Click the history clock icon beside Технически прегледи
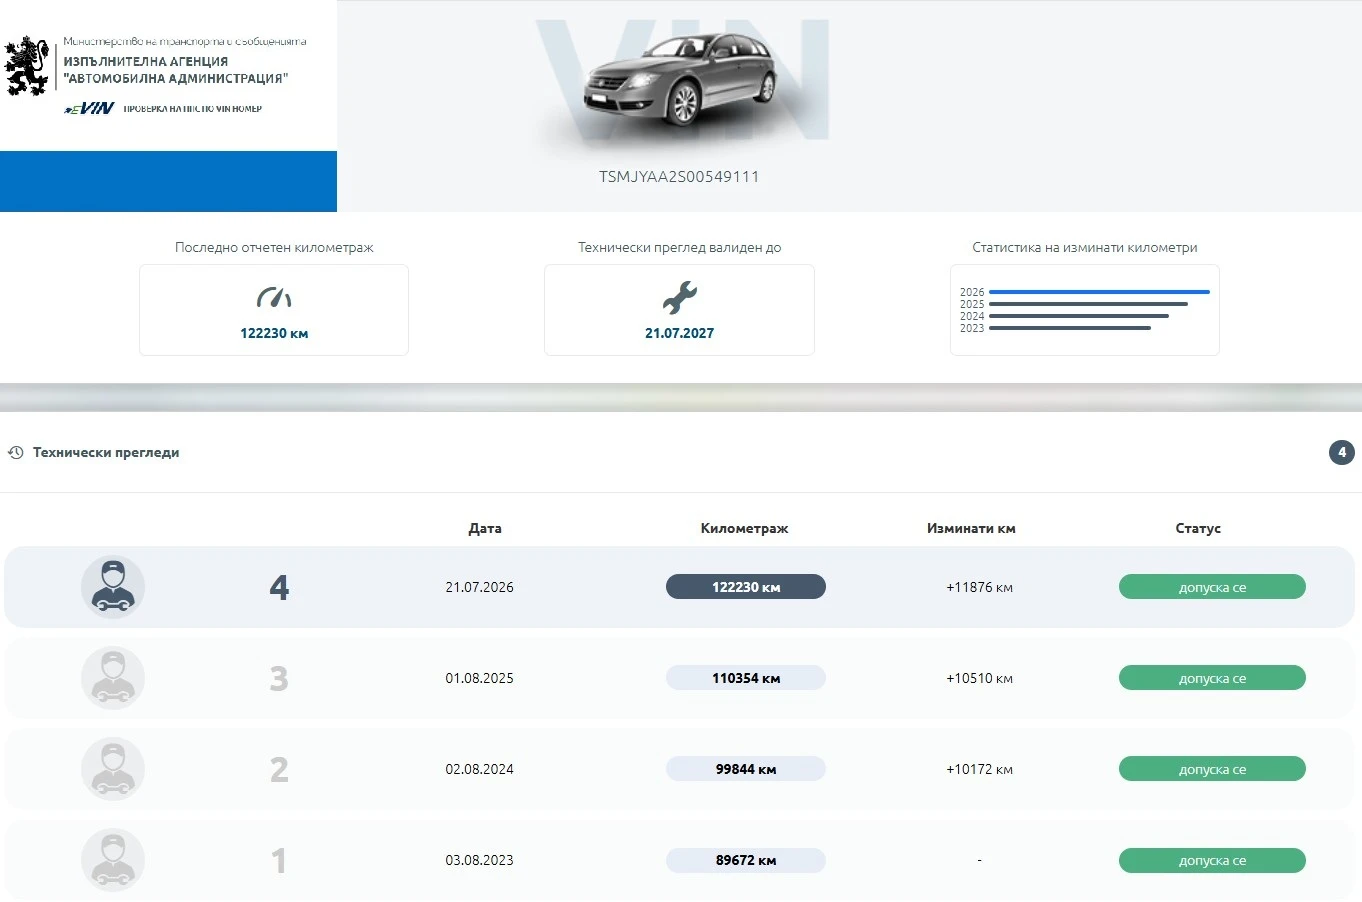The height and width of the screenshot is (902, 1362). 16,453
